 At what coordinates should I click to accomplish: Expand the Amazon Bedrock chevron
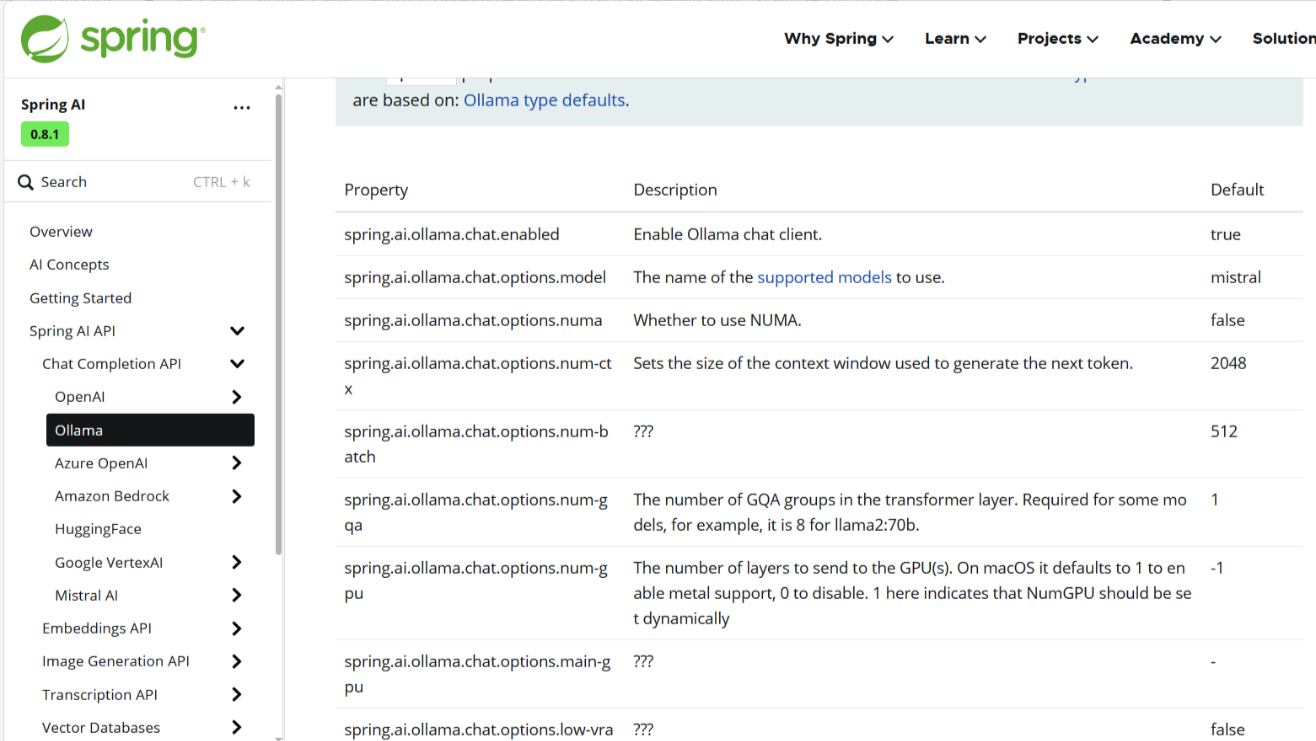click(x=237, y=496)
